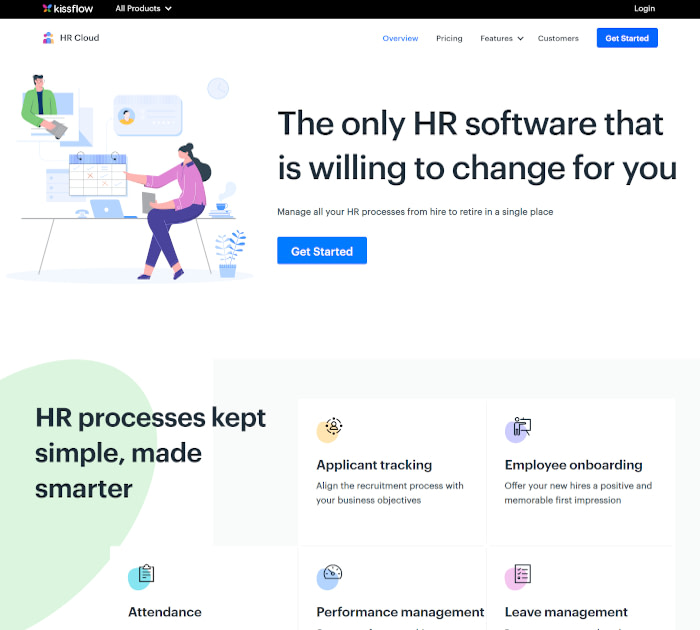Click the Performance management gauge icon

click(x=329, y=577)
